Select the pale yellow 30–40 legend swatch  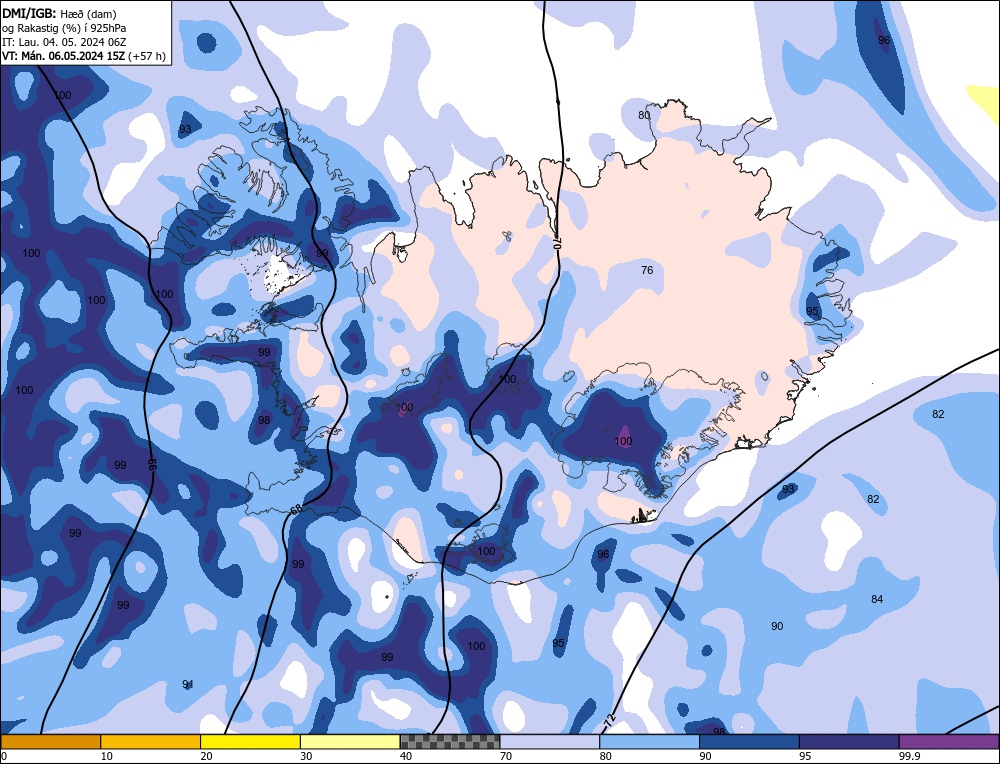pyautogui.click(x=350, y=742)
